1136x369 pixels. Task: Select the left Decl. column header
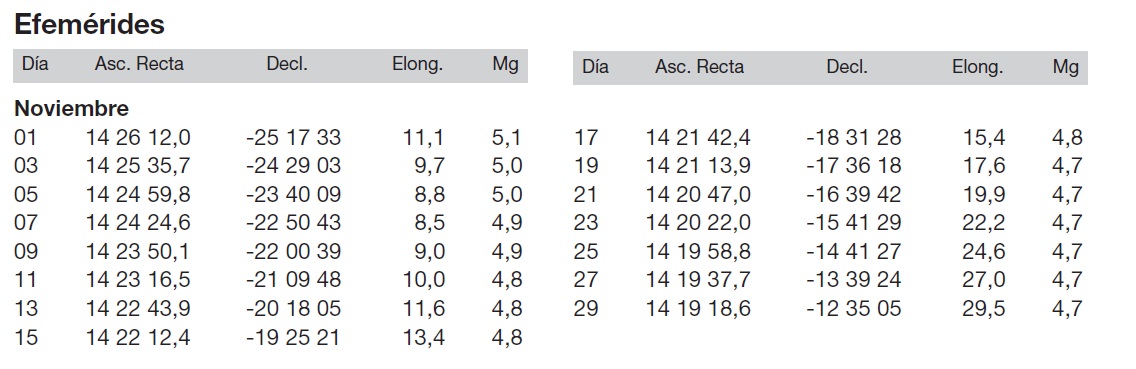tap(287, 64)
